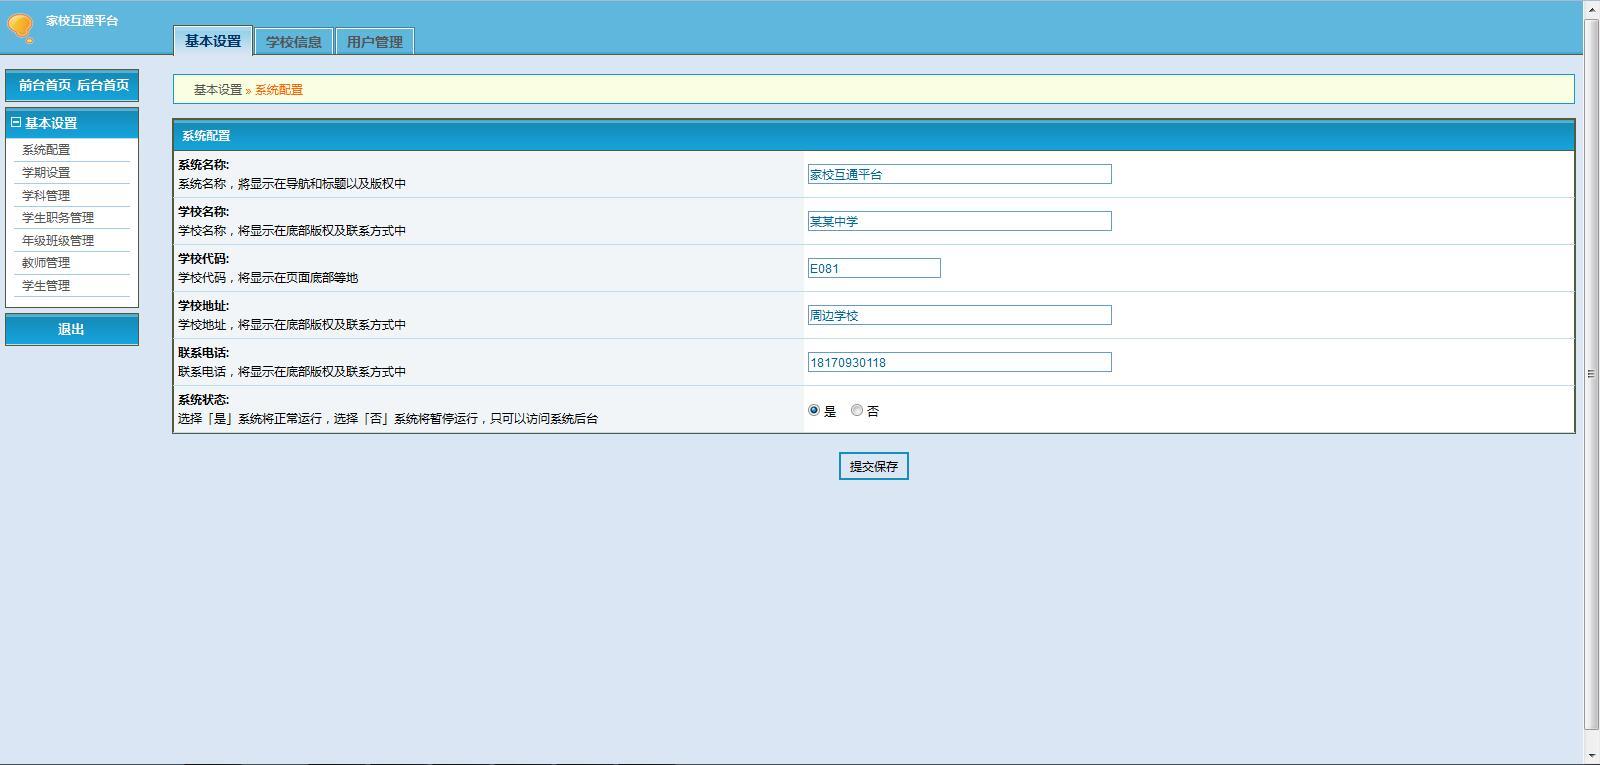Open the 用户管理 tab
The width and height of the screenshot is (1600, 765).
point(375,41)
